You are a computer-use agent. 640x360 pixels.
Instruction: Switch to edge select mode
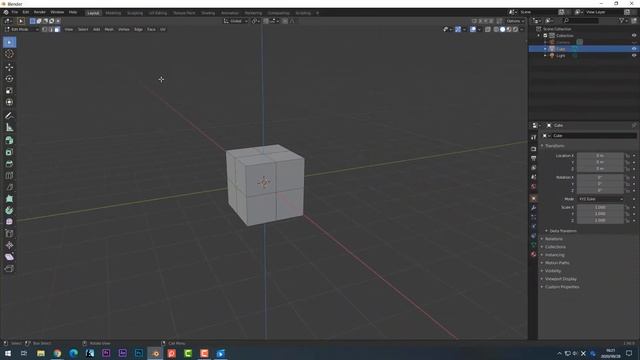pyautogui.click(x=51, y=29)
